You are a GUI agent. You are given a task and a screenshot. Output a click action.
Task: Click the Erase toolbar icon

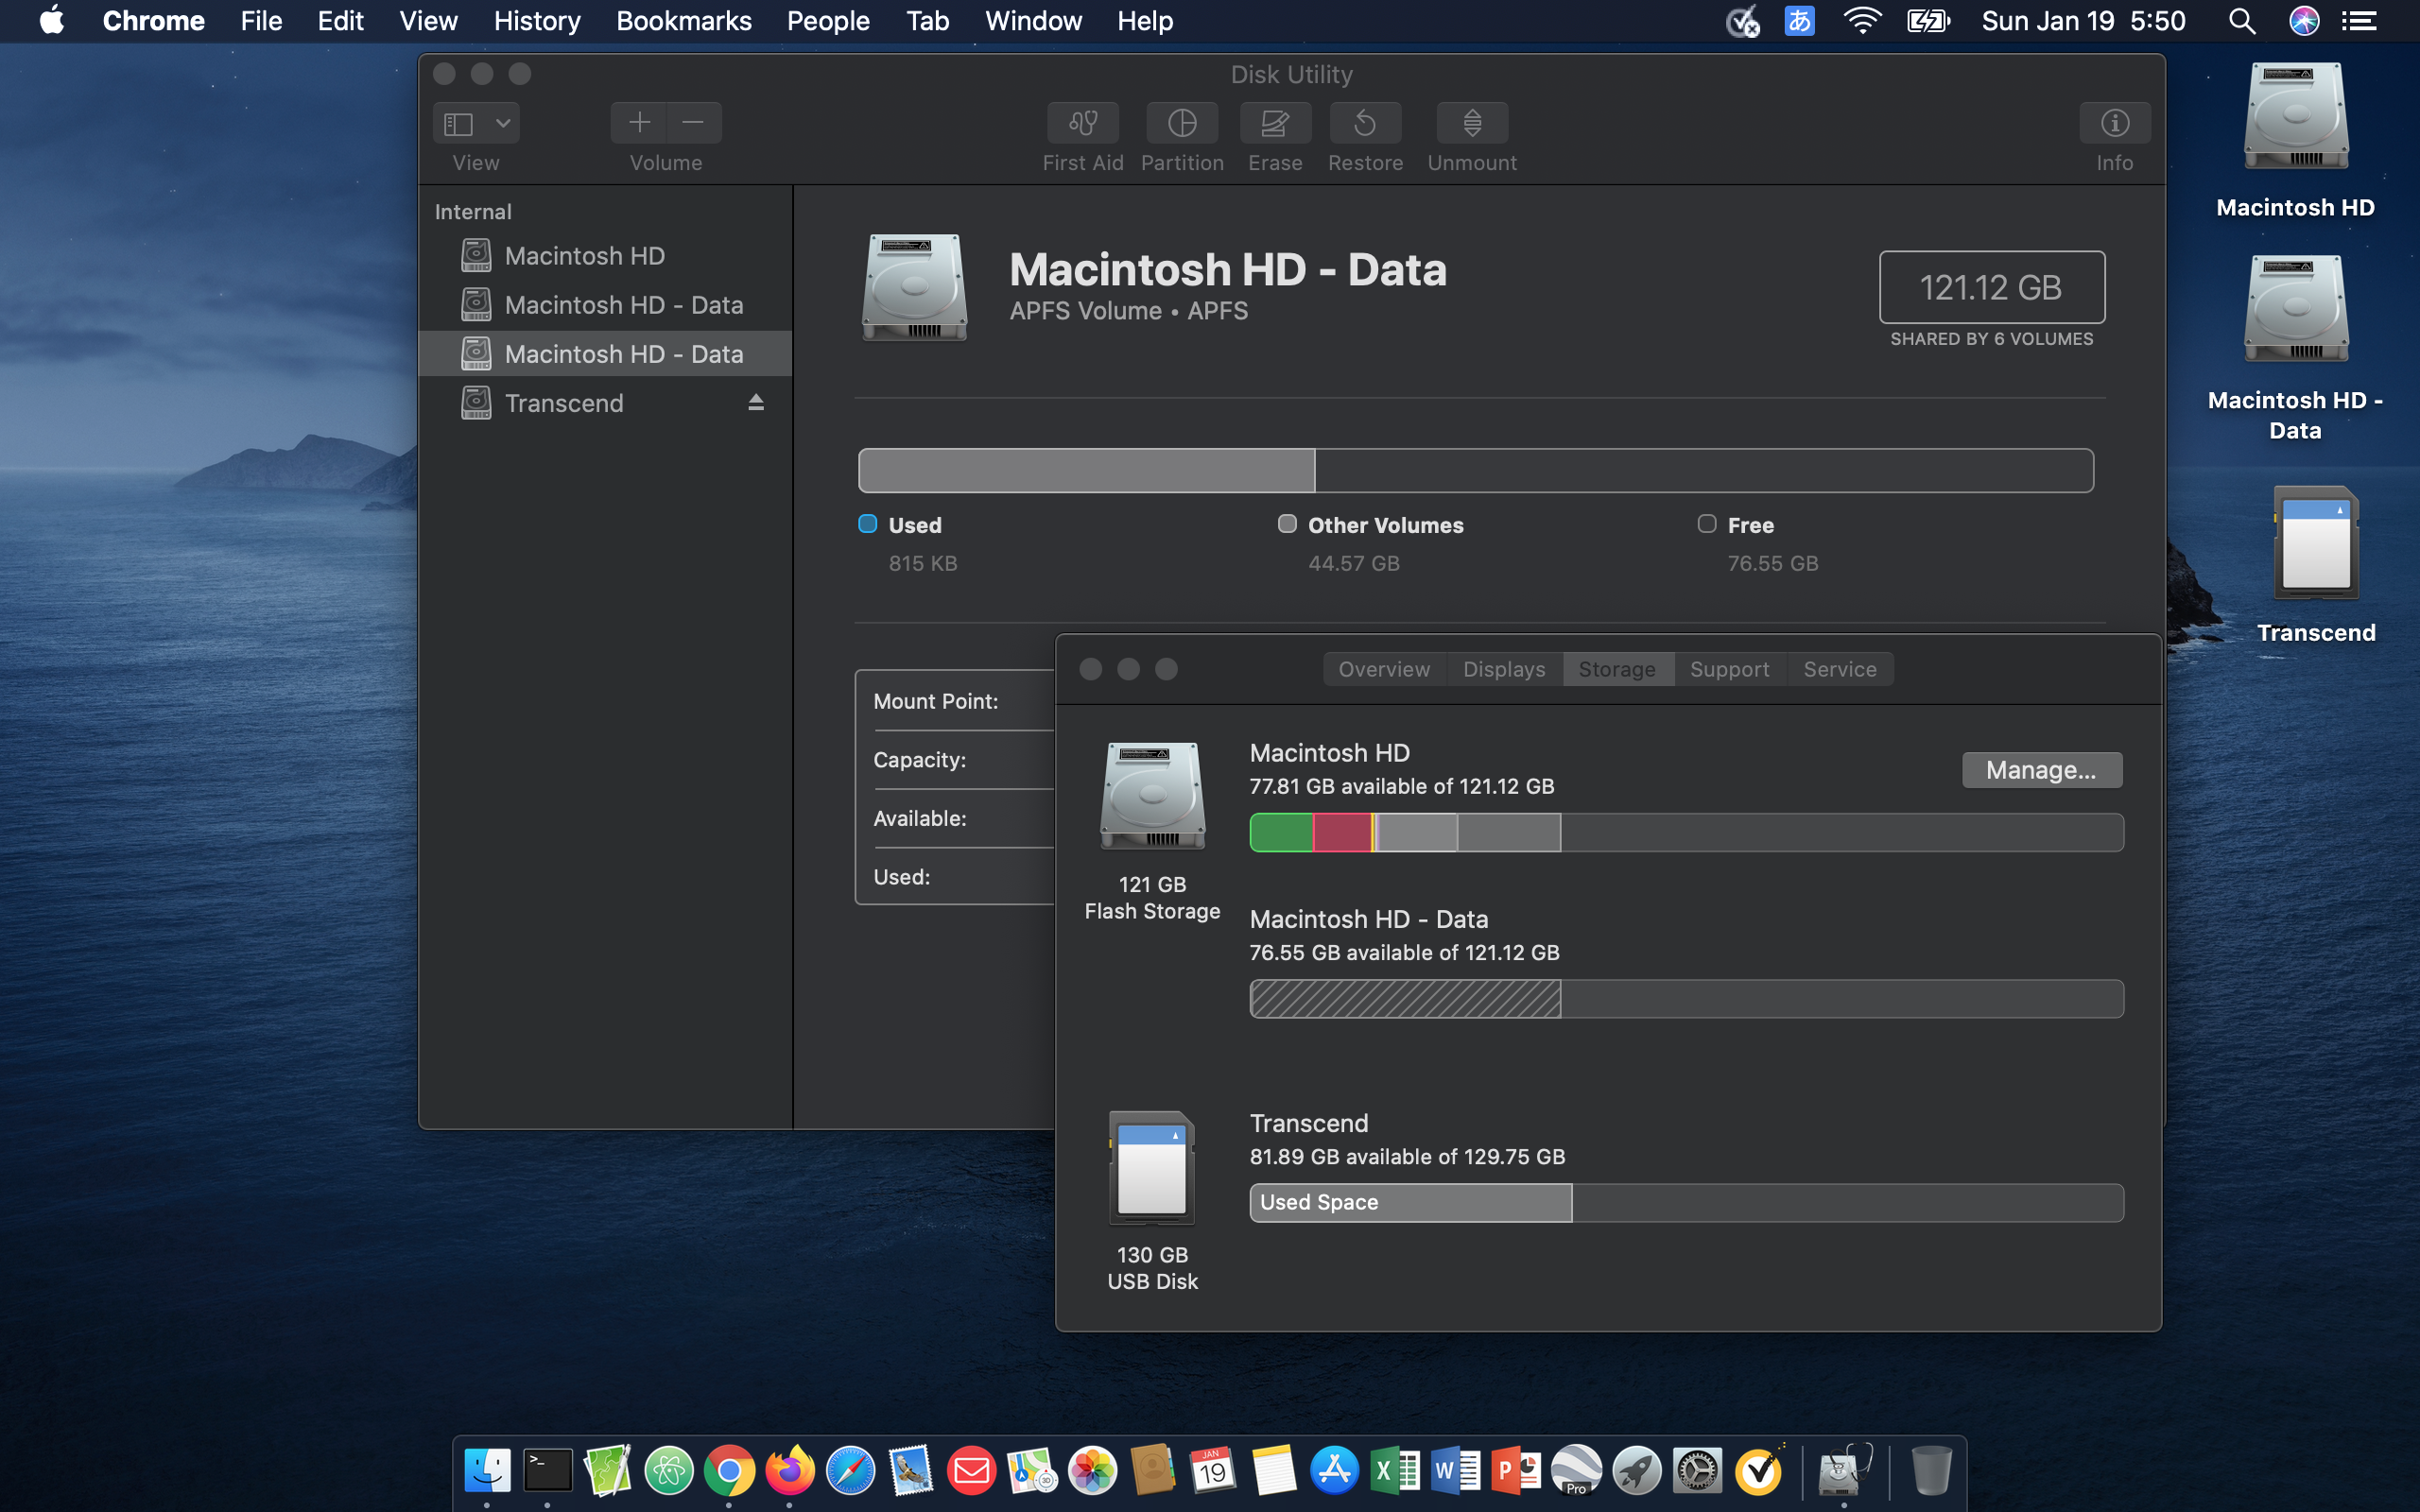point(1275,123)
